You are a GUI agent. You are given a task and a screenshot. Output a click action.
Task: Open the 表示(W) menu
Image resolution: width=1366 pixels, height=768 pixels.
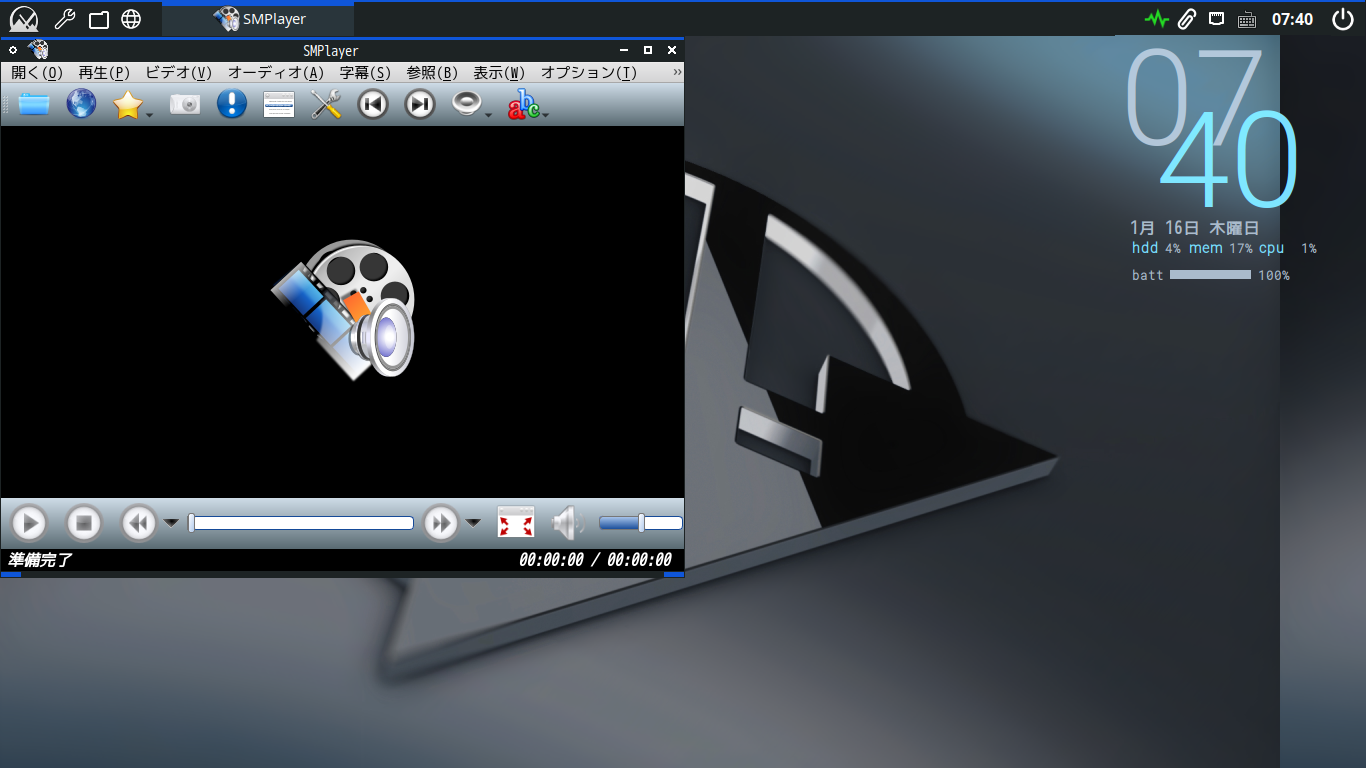click(499, 73)
